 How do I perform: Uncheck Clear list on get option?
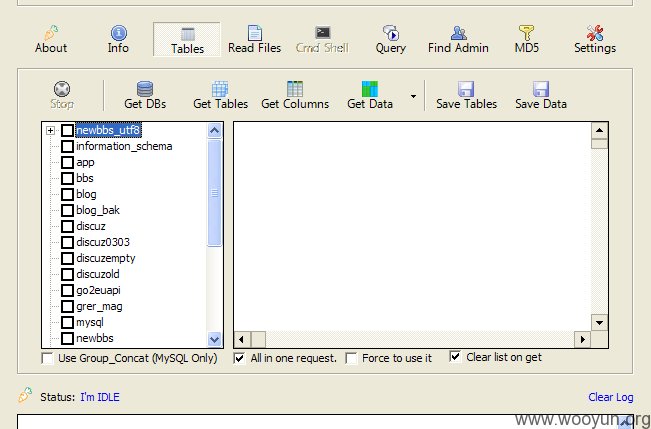point(455,357)
